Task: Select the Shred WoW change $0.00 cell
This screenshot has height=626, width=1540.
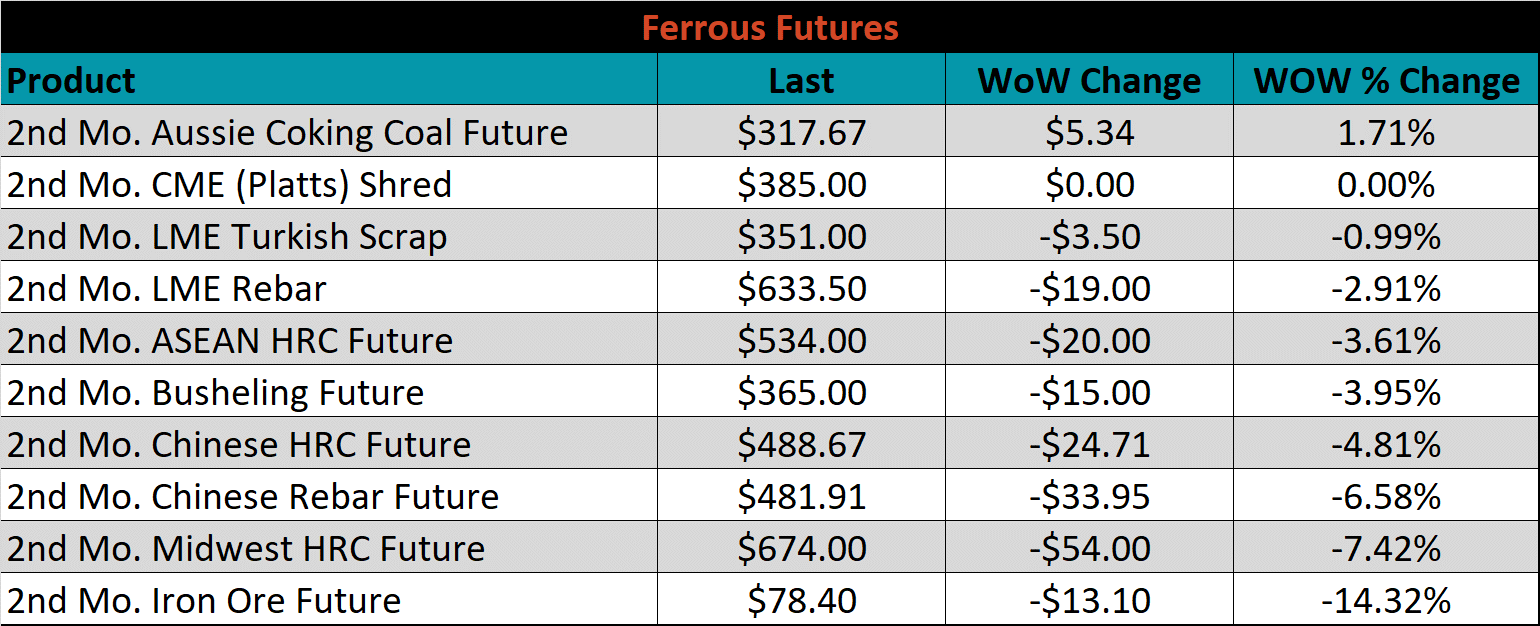Action: (1089, 184)
